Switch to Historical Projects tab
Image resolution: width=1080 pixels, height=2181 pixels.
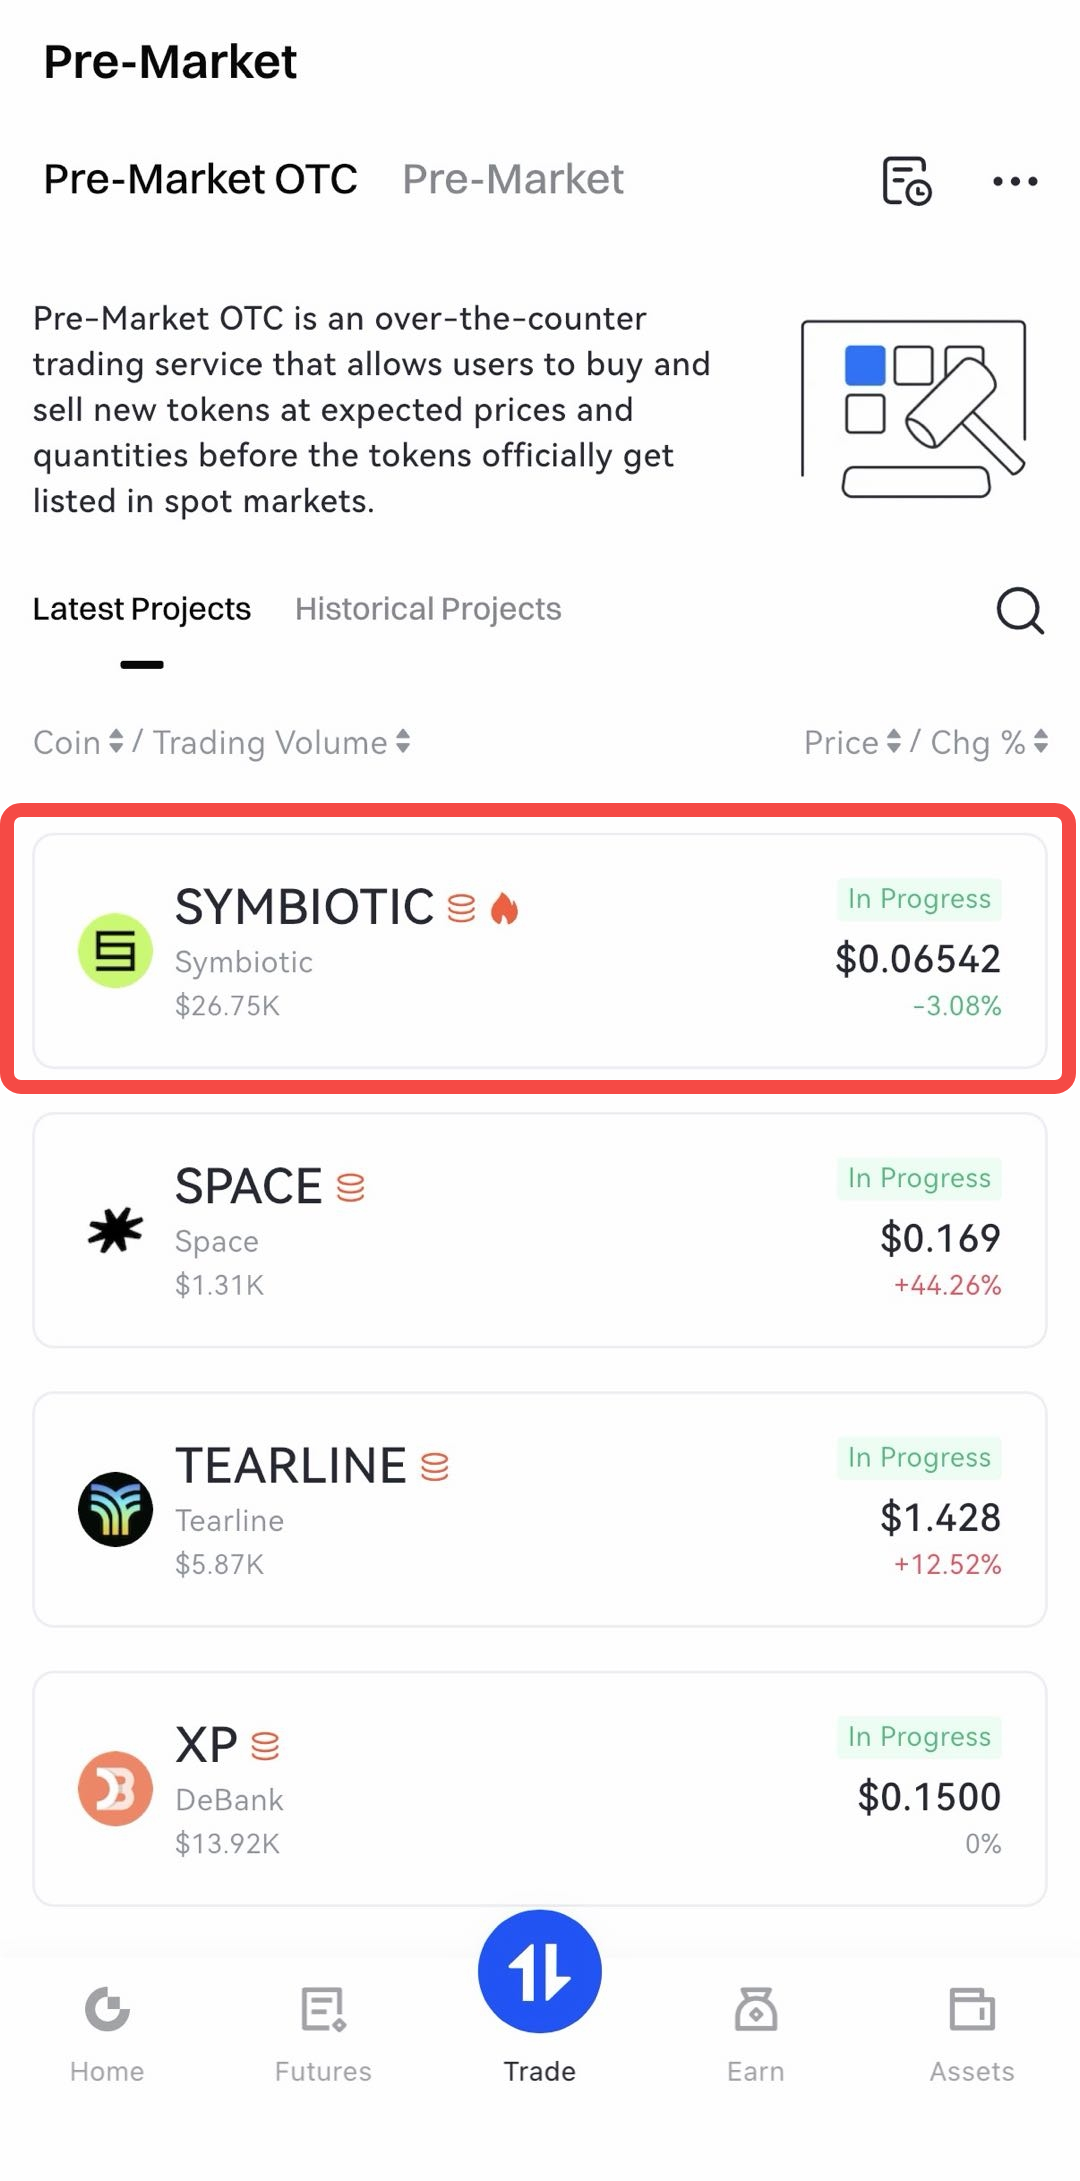[x=428, y=609]
